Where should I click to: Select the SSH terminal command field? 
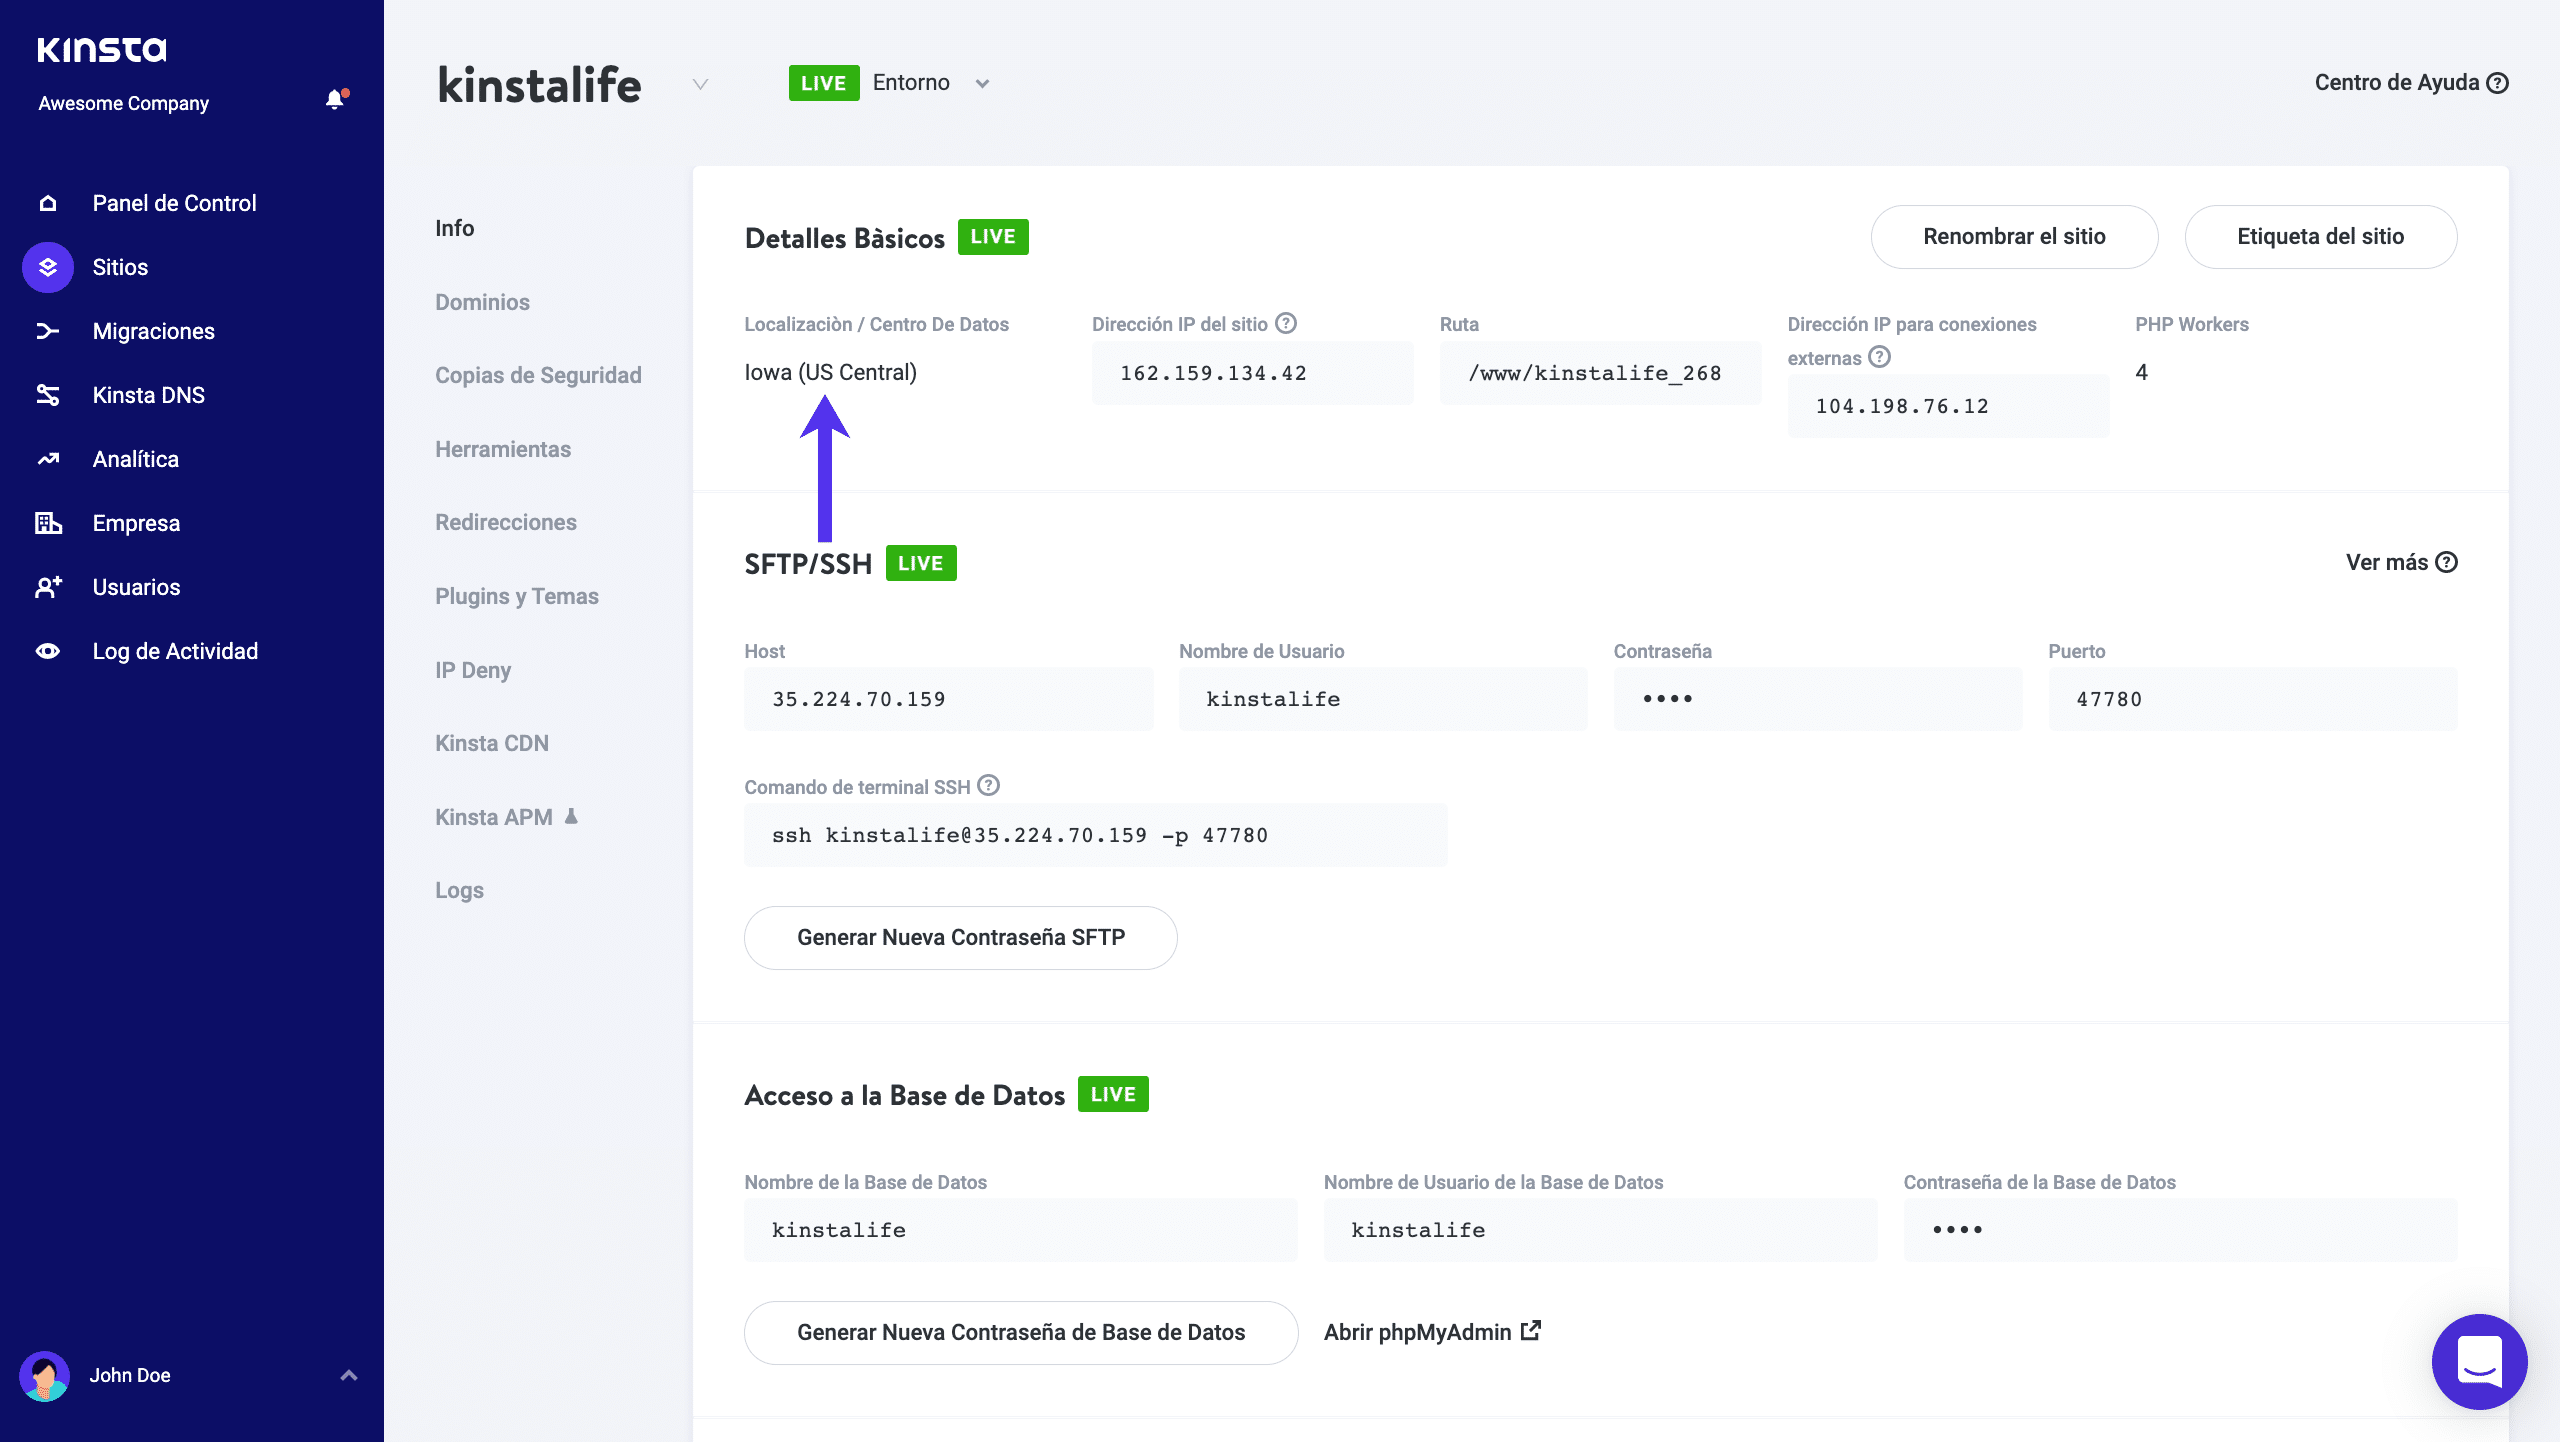pos(1094,834)
